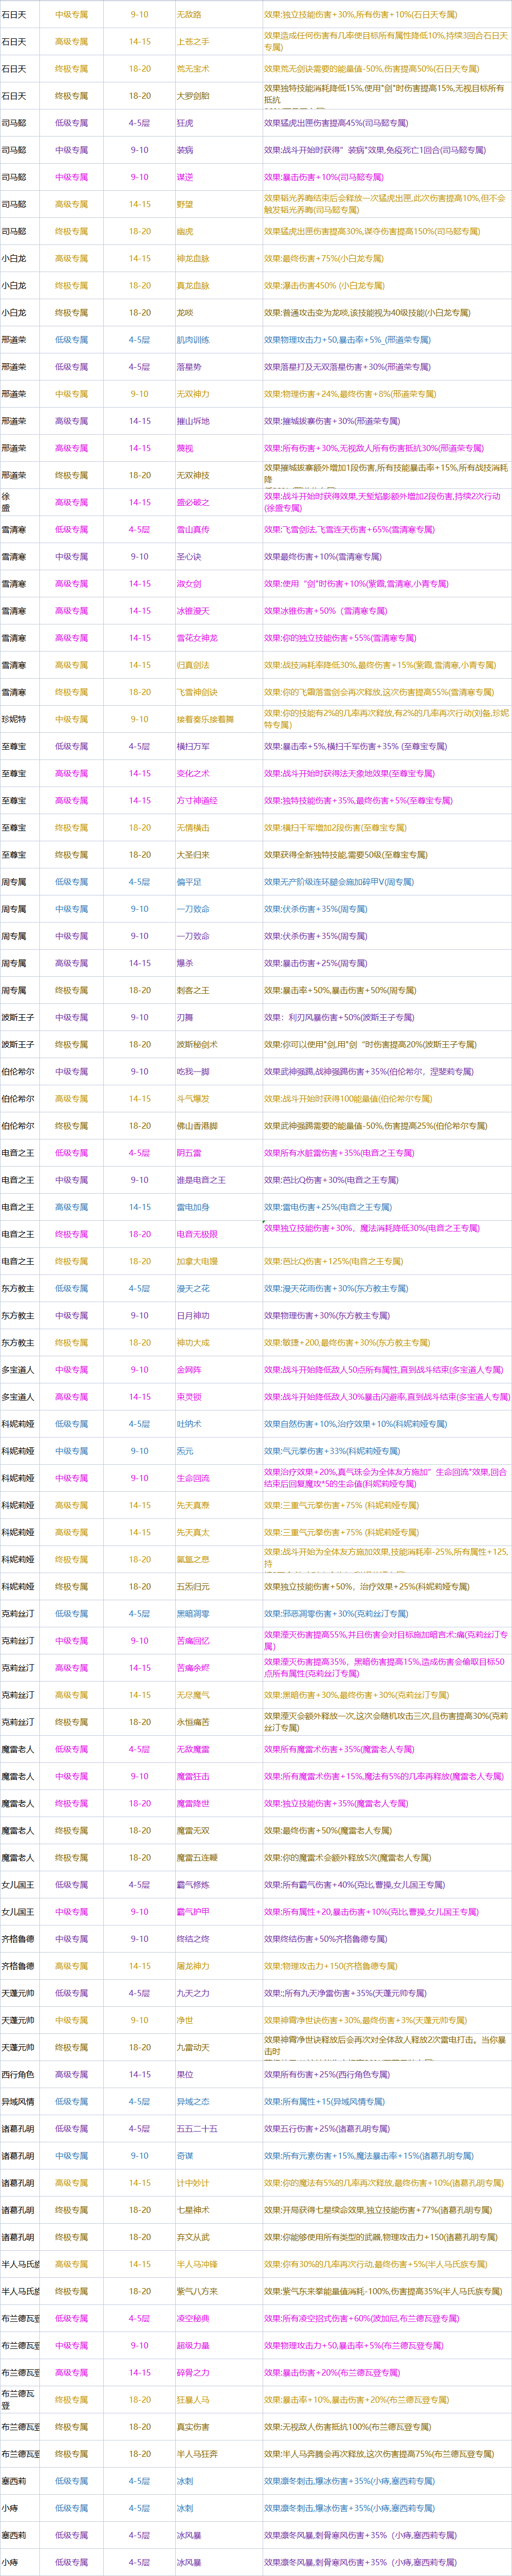Select the 霸气护甲 skill name
Image resolution: width=512 pixels, height=2576 pixels.
[193, 1911]
